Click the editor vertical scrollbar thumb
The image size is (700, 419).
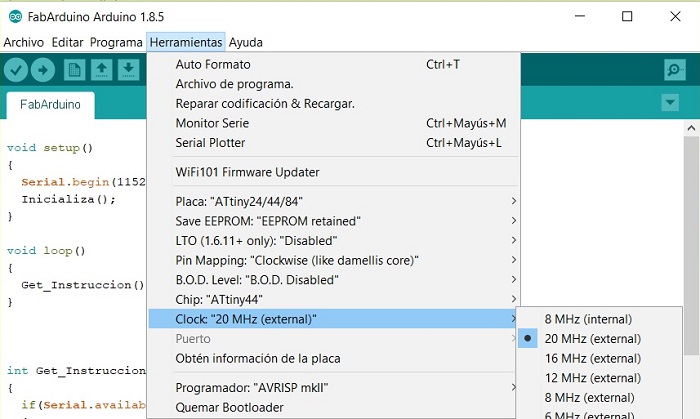point(692,246)
